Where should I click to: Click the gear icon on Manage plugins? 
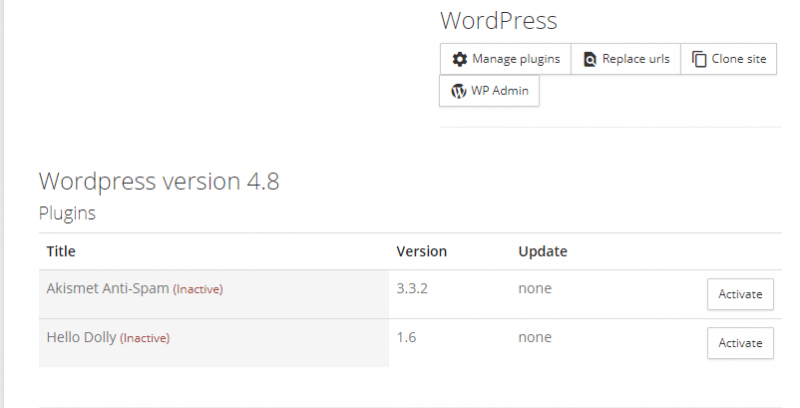(x=460, y=59)
